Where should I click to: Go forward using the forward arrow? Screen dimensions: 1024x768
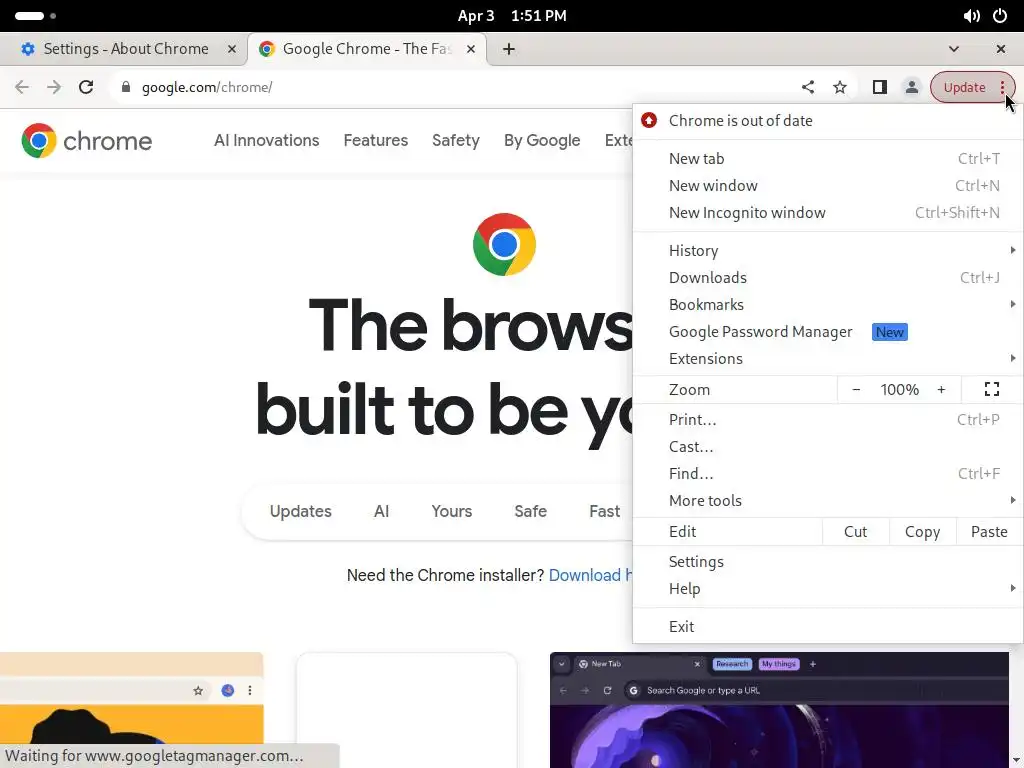point(54,87)
